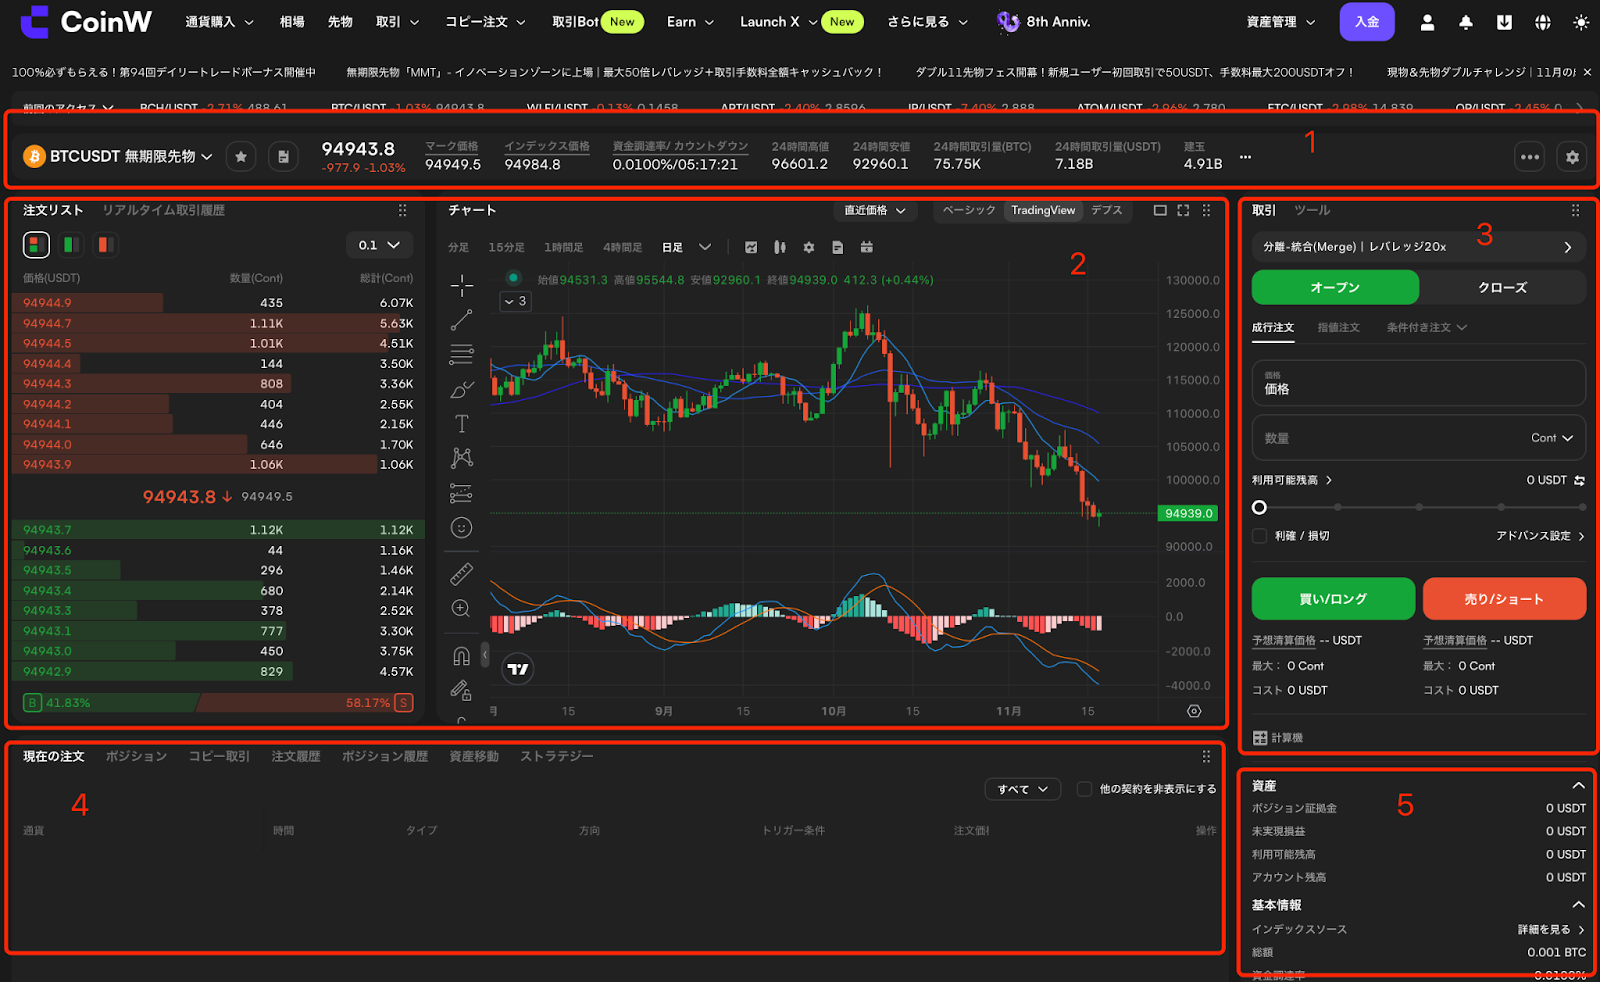Open the Cont quantity unit dropdown
This screenshot has width=1600, height=982.
pyautogui.click(x=1552, y=438)
